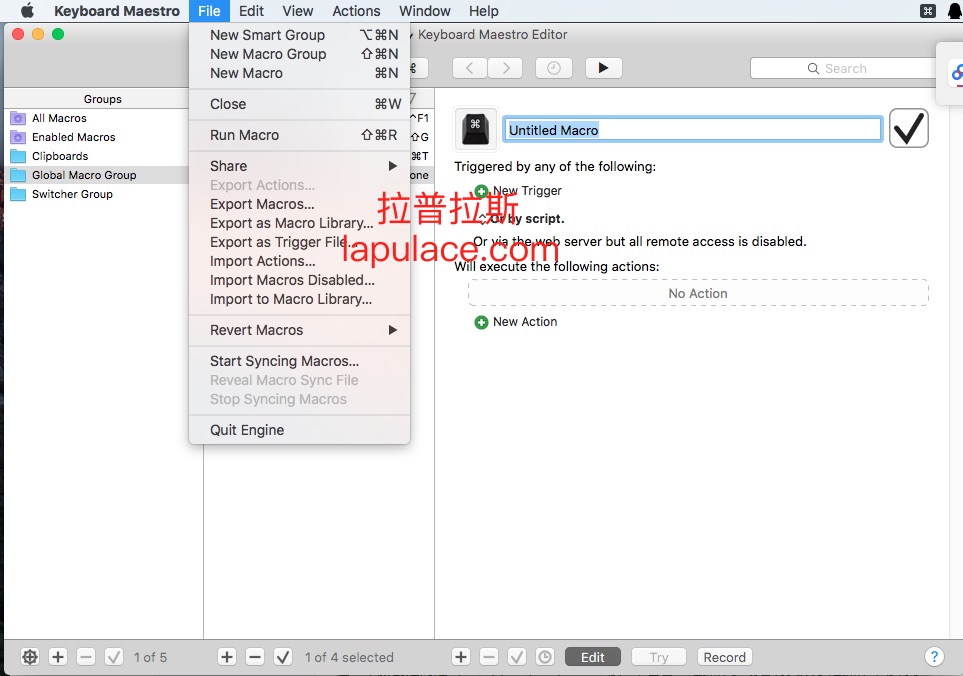963x676 pixels.
Task: Click the green New Trigger button
Action: tap(482, 191)
